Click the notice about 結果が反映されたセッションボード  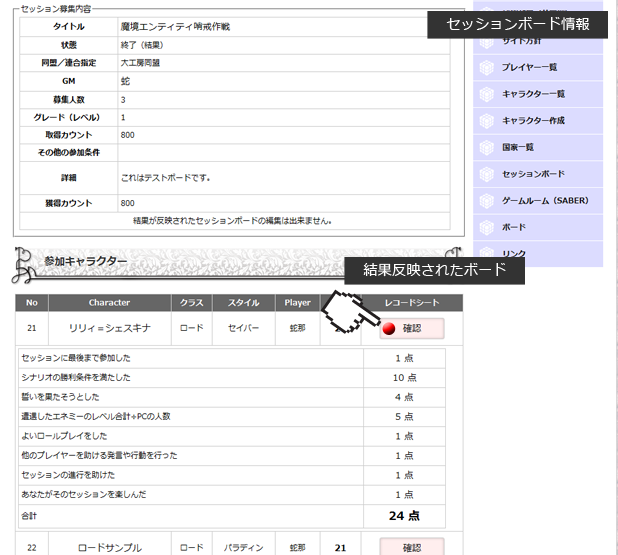233,221
